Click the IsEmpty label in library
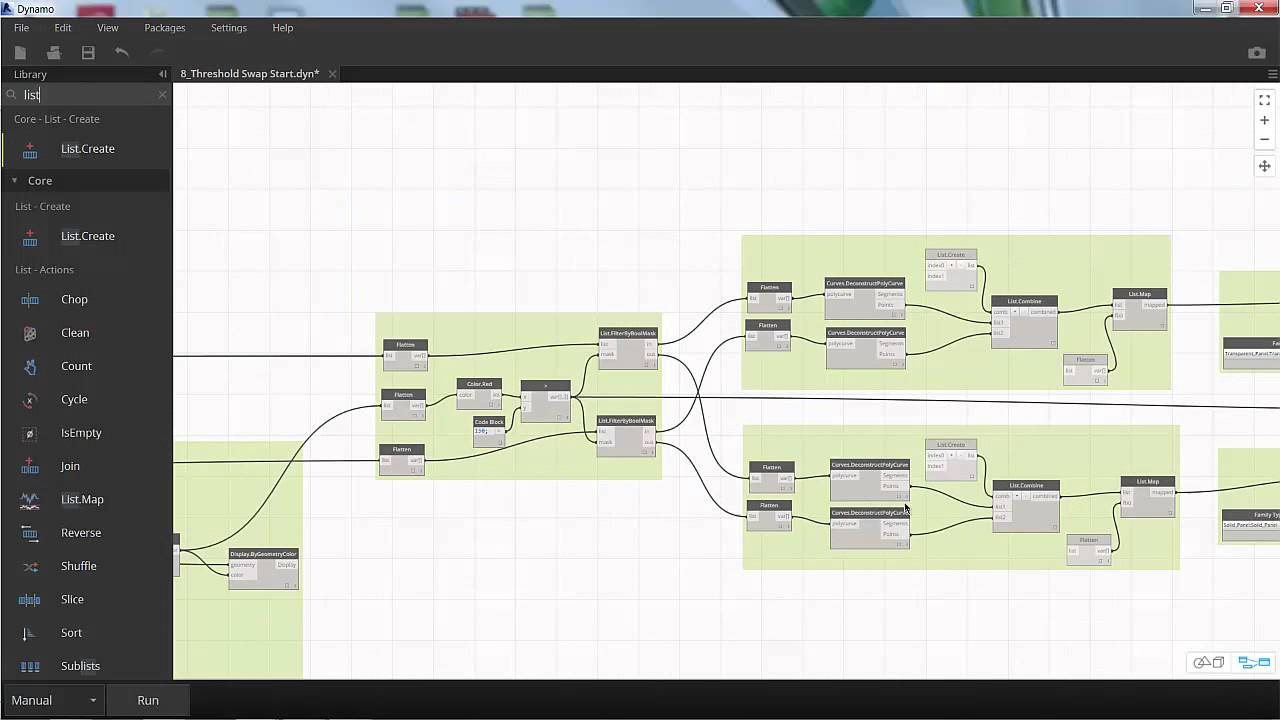The image size is (1280, 720). click(81, 433)
